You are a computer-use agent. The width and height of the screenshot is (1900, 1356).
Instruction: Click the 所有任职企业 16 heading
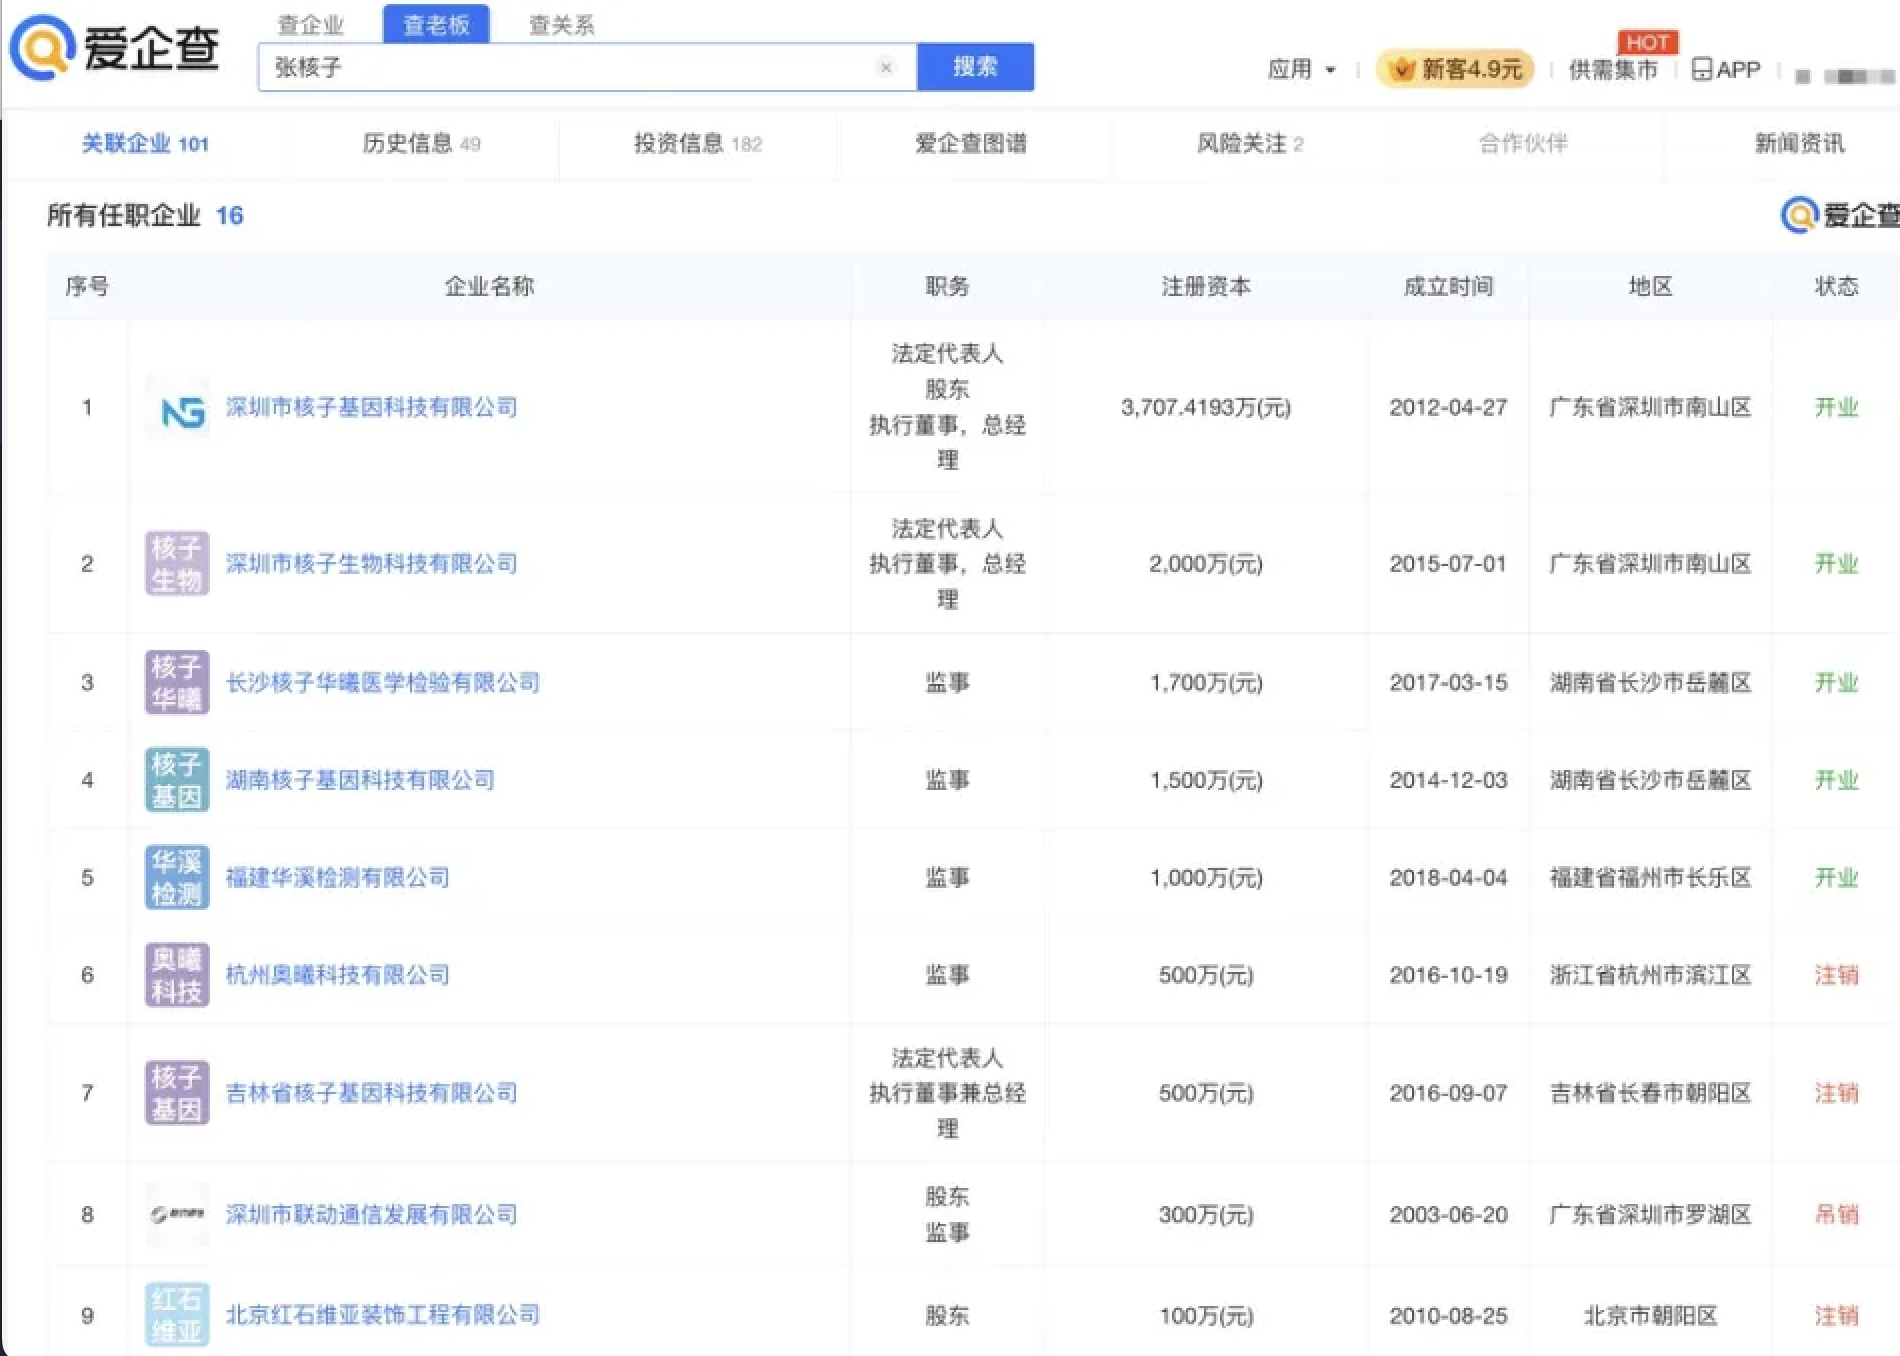click(x=145, y=215)
